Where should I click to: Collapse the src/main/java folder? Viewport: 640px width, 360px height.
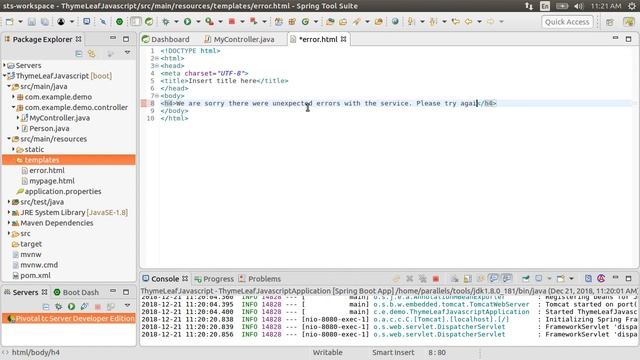[9, 86]
